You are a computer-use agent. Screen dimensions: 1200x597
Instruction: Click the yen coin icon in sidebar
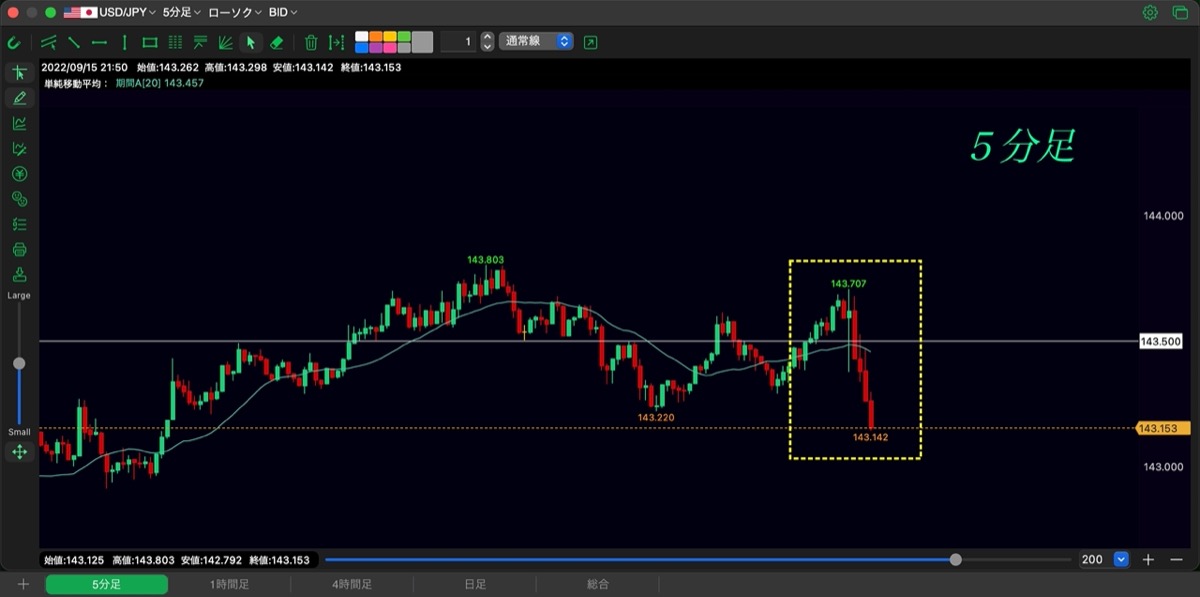tap(19, 174)
